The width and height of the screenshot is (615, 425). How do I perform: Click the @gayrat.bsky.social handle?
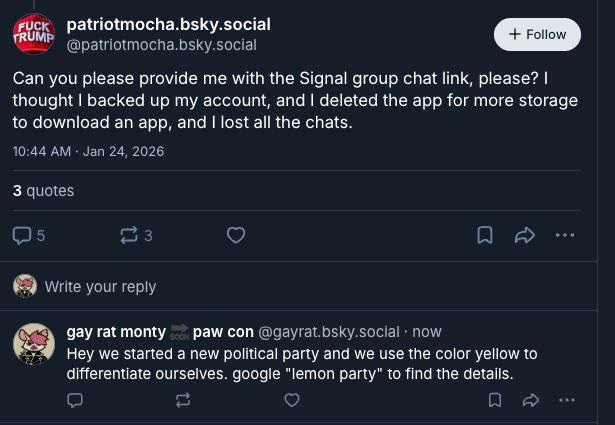click(329, 331)
